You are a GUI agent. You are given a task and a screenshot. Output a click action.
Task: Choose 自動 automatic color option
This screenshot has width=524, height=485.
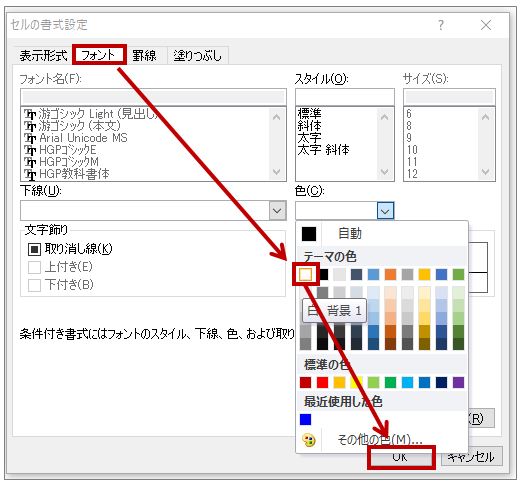[x=382, y=233]
